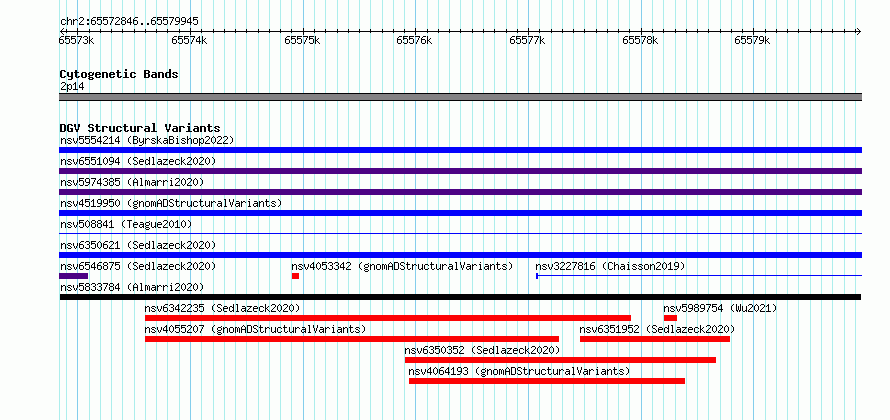This screenshot has height=420, width=890.
Task: Select the short purple bar under nsv6546875
Action: 73,276
